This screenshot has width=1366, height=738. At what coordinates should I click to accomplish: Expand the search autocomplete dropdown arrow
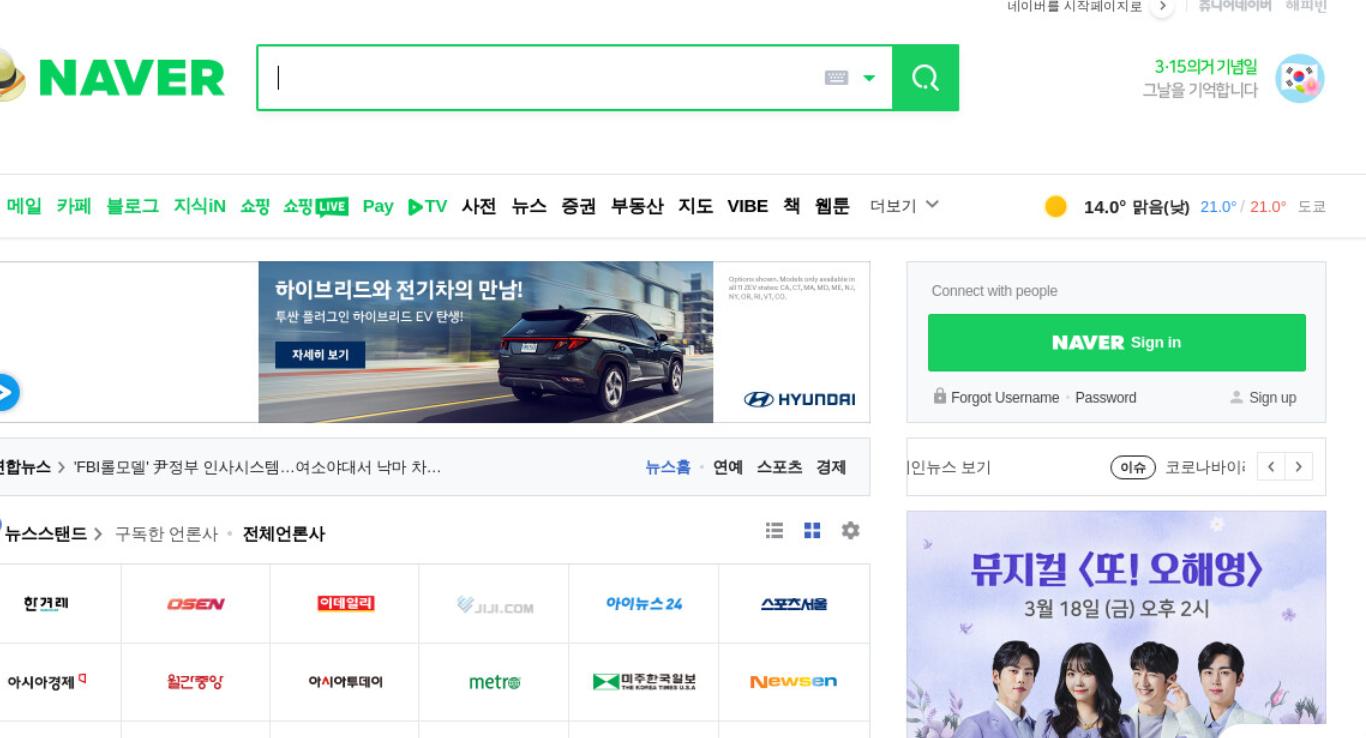pyautogui.click(x=869, y=78)
